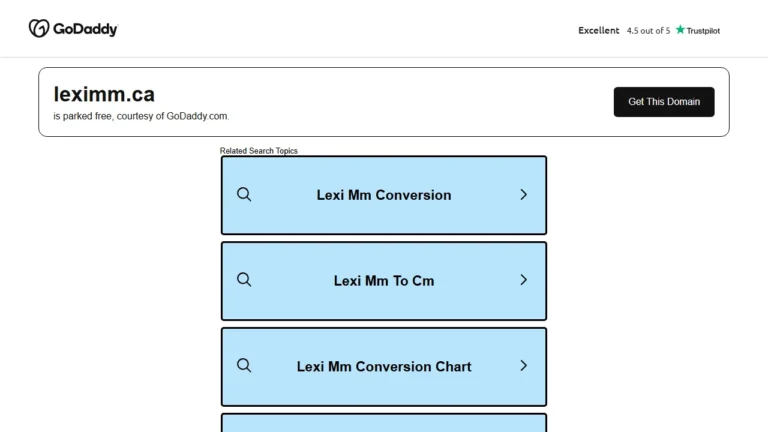Click the 'Related Search Topics' label
The height and width of the screenshot is (432, 768).
click(259, 151)
